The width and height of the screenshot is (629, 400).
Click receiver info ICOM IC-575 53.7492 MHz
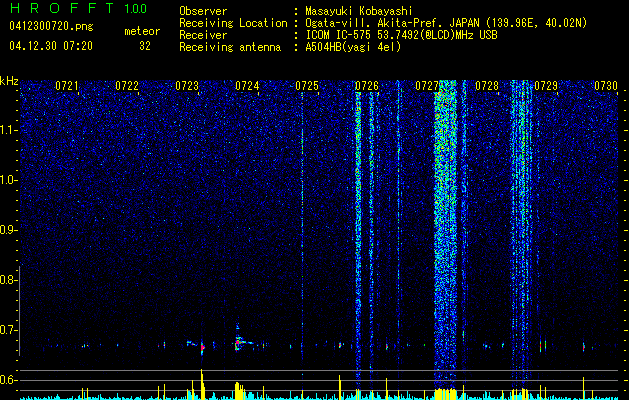(401, 35)
